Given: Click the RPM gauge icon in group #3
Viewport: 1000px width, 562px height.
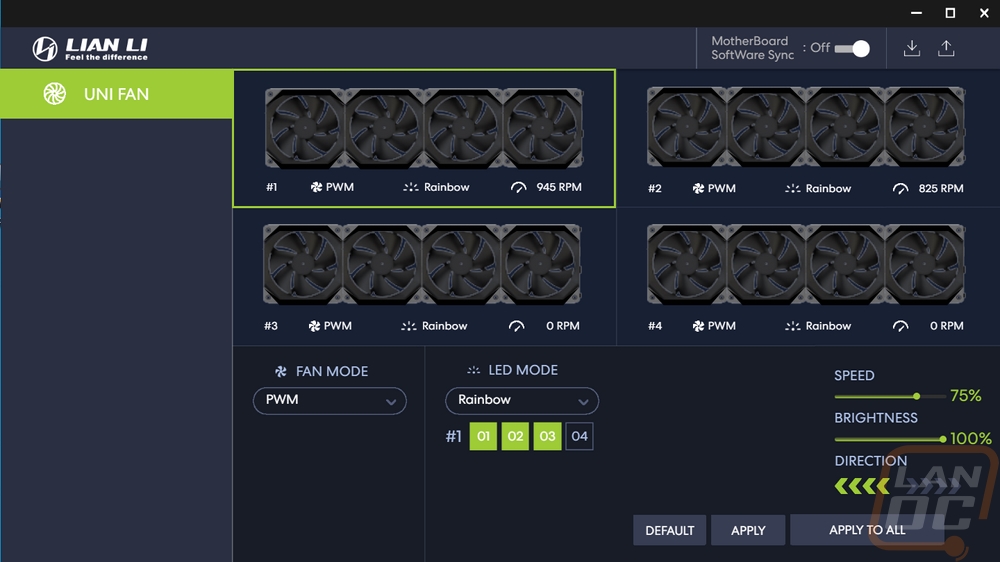Looking at the screenshot, I should pyautogui.click(x=517, y=326).
